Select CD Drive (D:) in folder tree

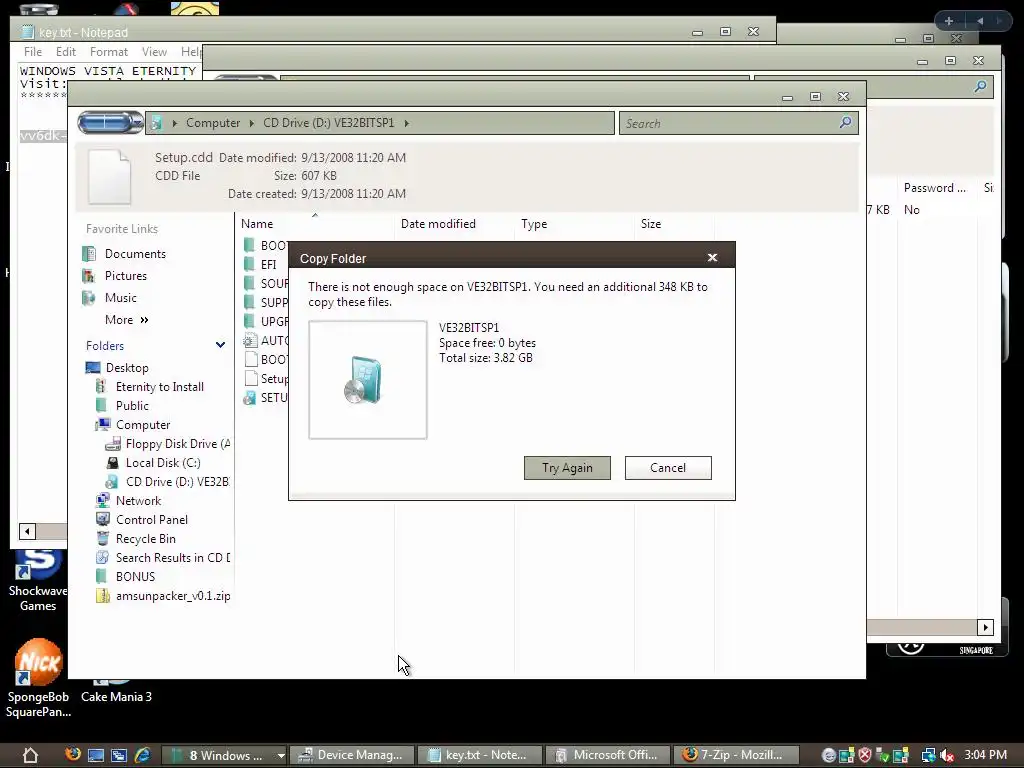tap(177, 481)
